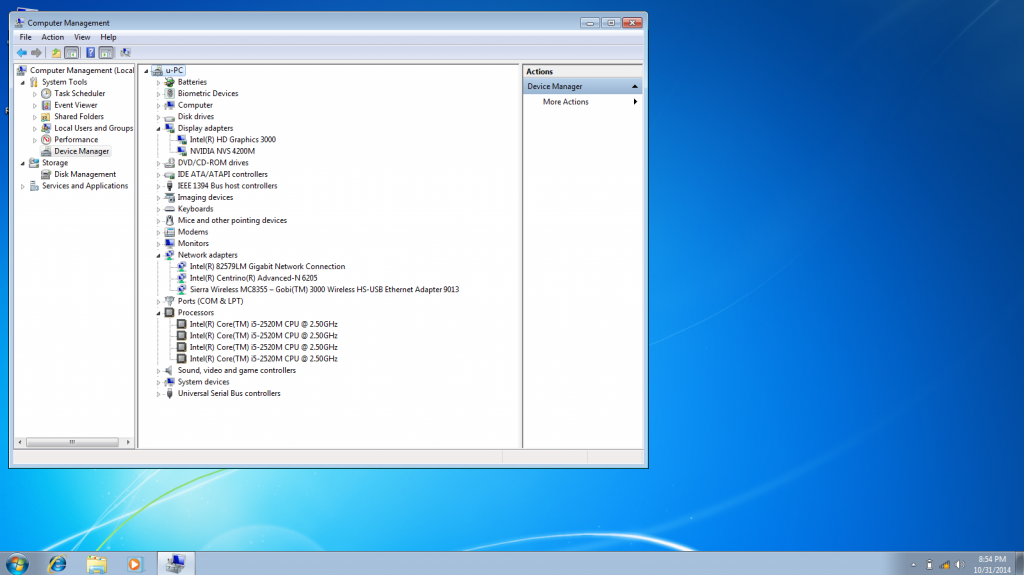Viewport: 1024px width, 575px height.
Task: Click the Forward arrow toolbar icon
Action: (37, 53)
